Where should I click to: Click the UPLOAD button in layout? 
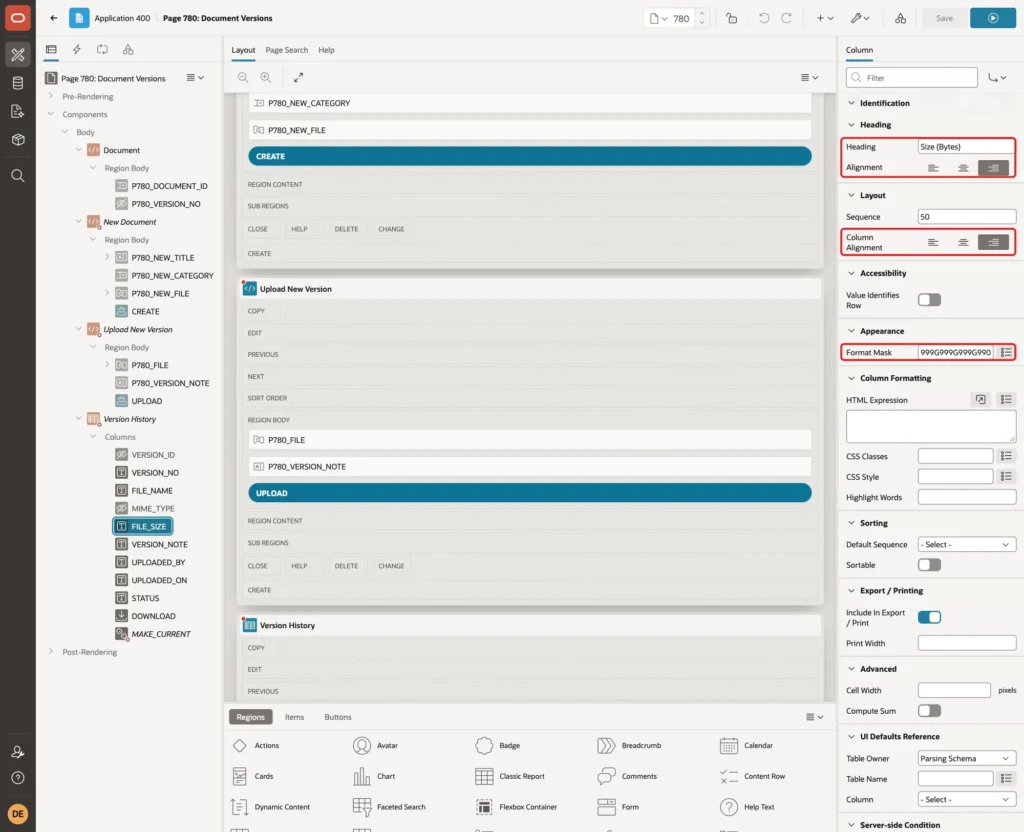click(530, 493)
